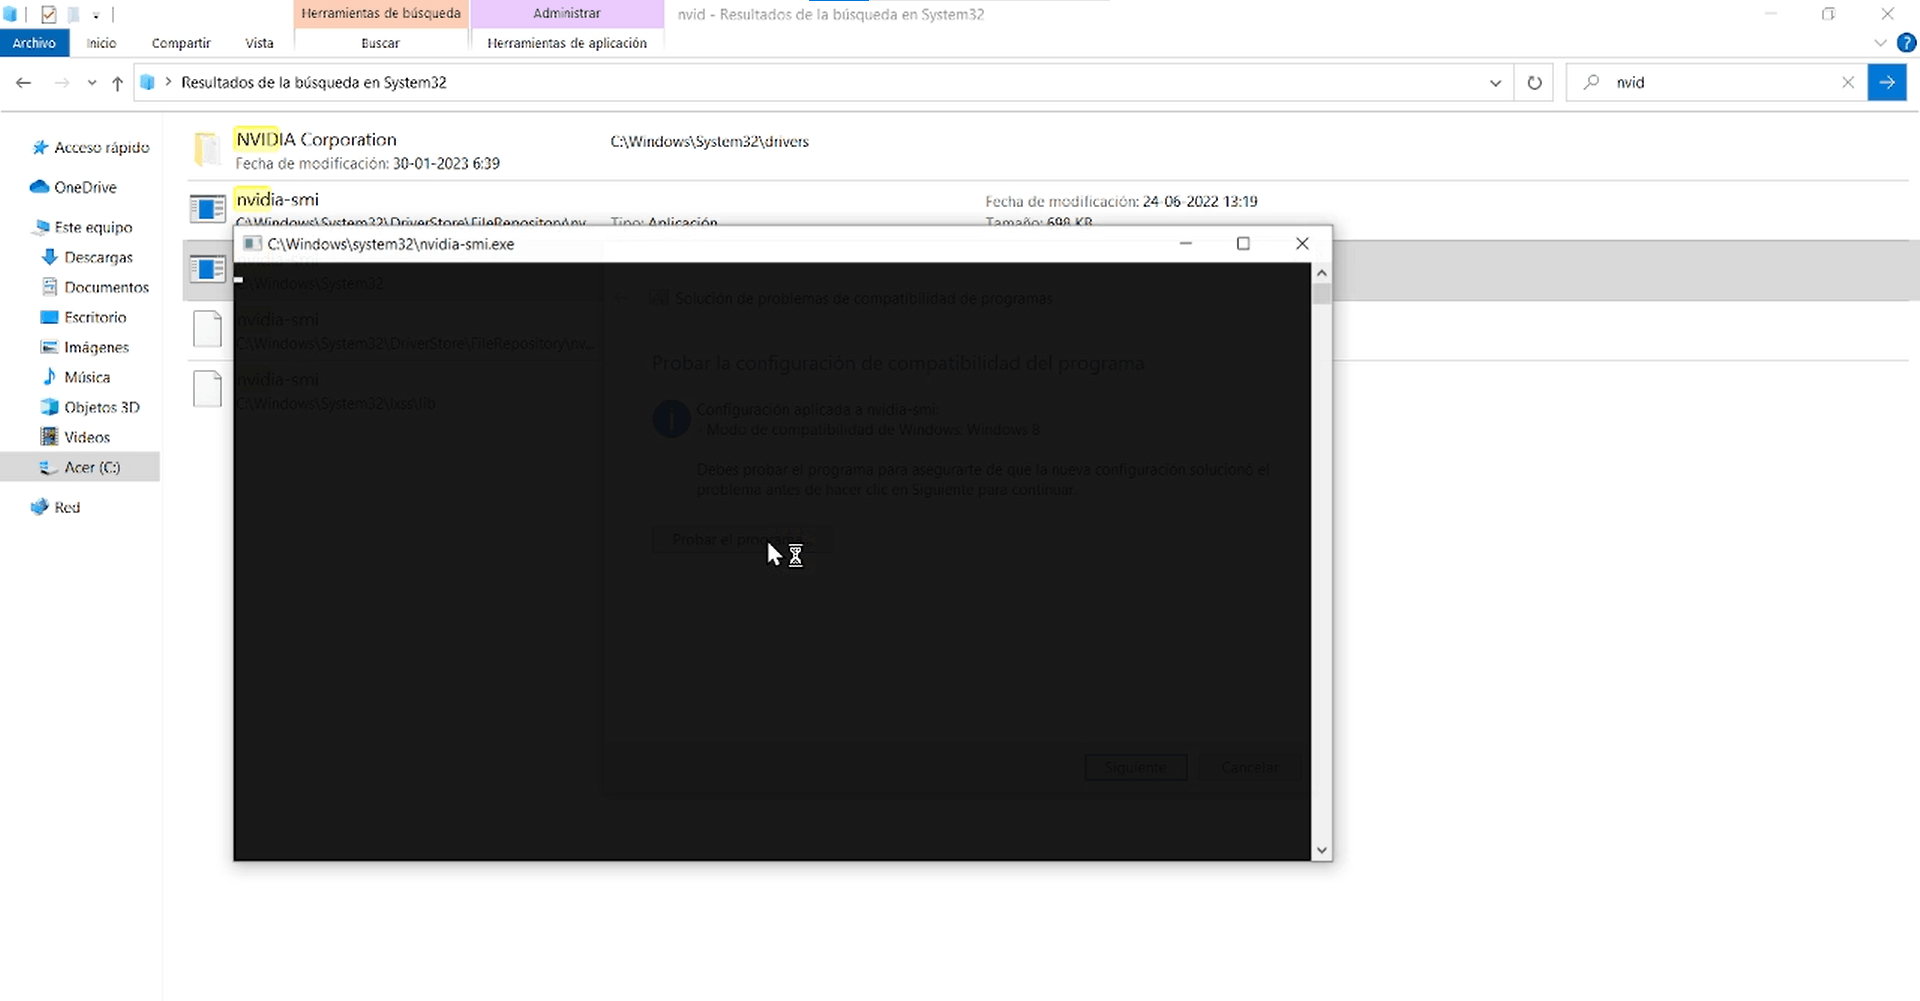Open the Acceso rápido star icon
The image size is (1920, 1001).
[x=40, y=148]
